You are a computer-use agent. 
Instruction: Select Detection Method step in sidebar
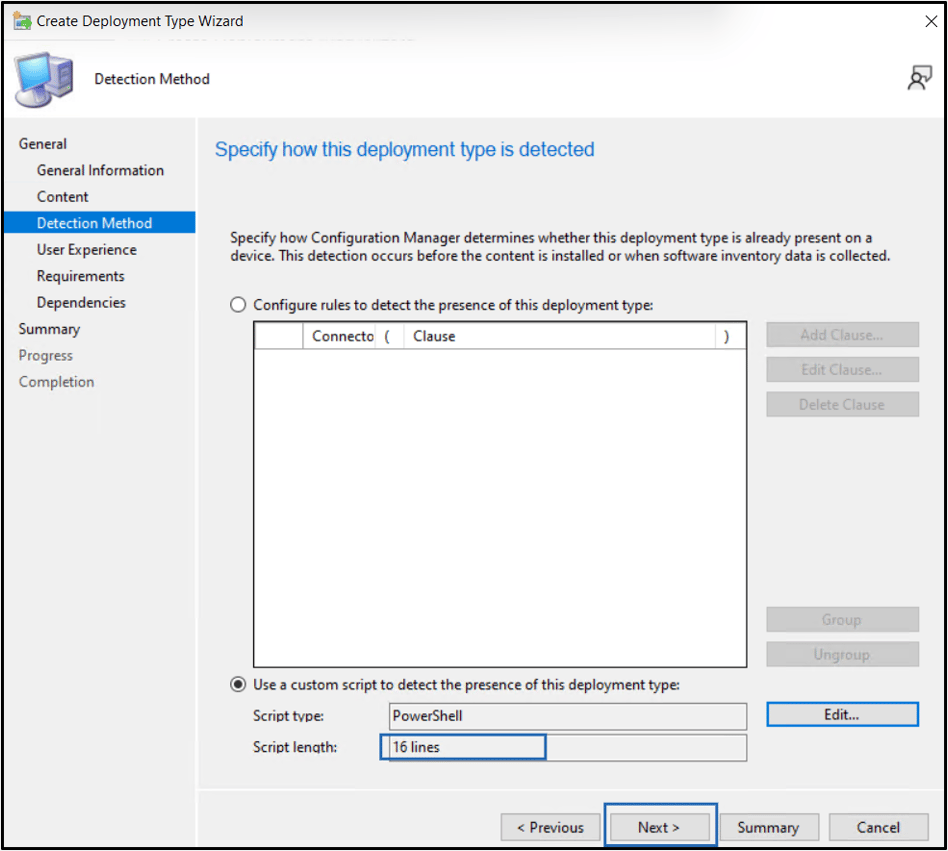pos(100,222)
